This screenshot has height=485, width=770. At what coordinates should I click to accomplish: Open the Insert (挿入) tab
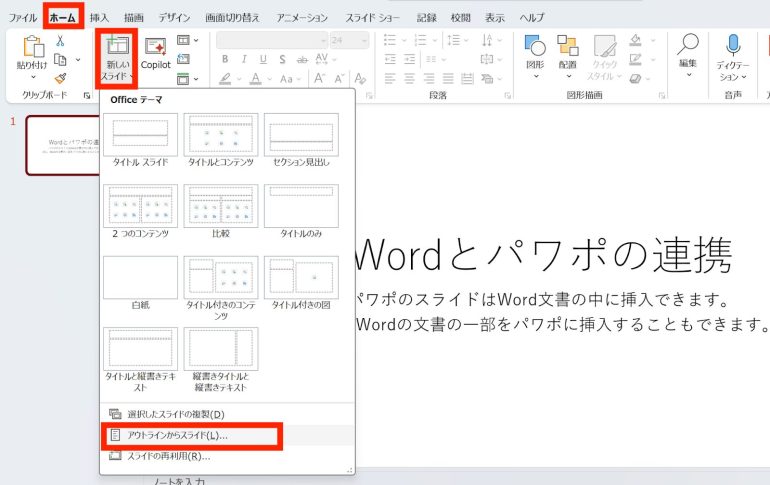tap(99, 18)
